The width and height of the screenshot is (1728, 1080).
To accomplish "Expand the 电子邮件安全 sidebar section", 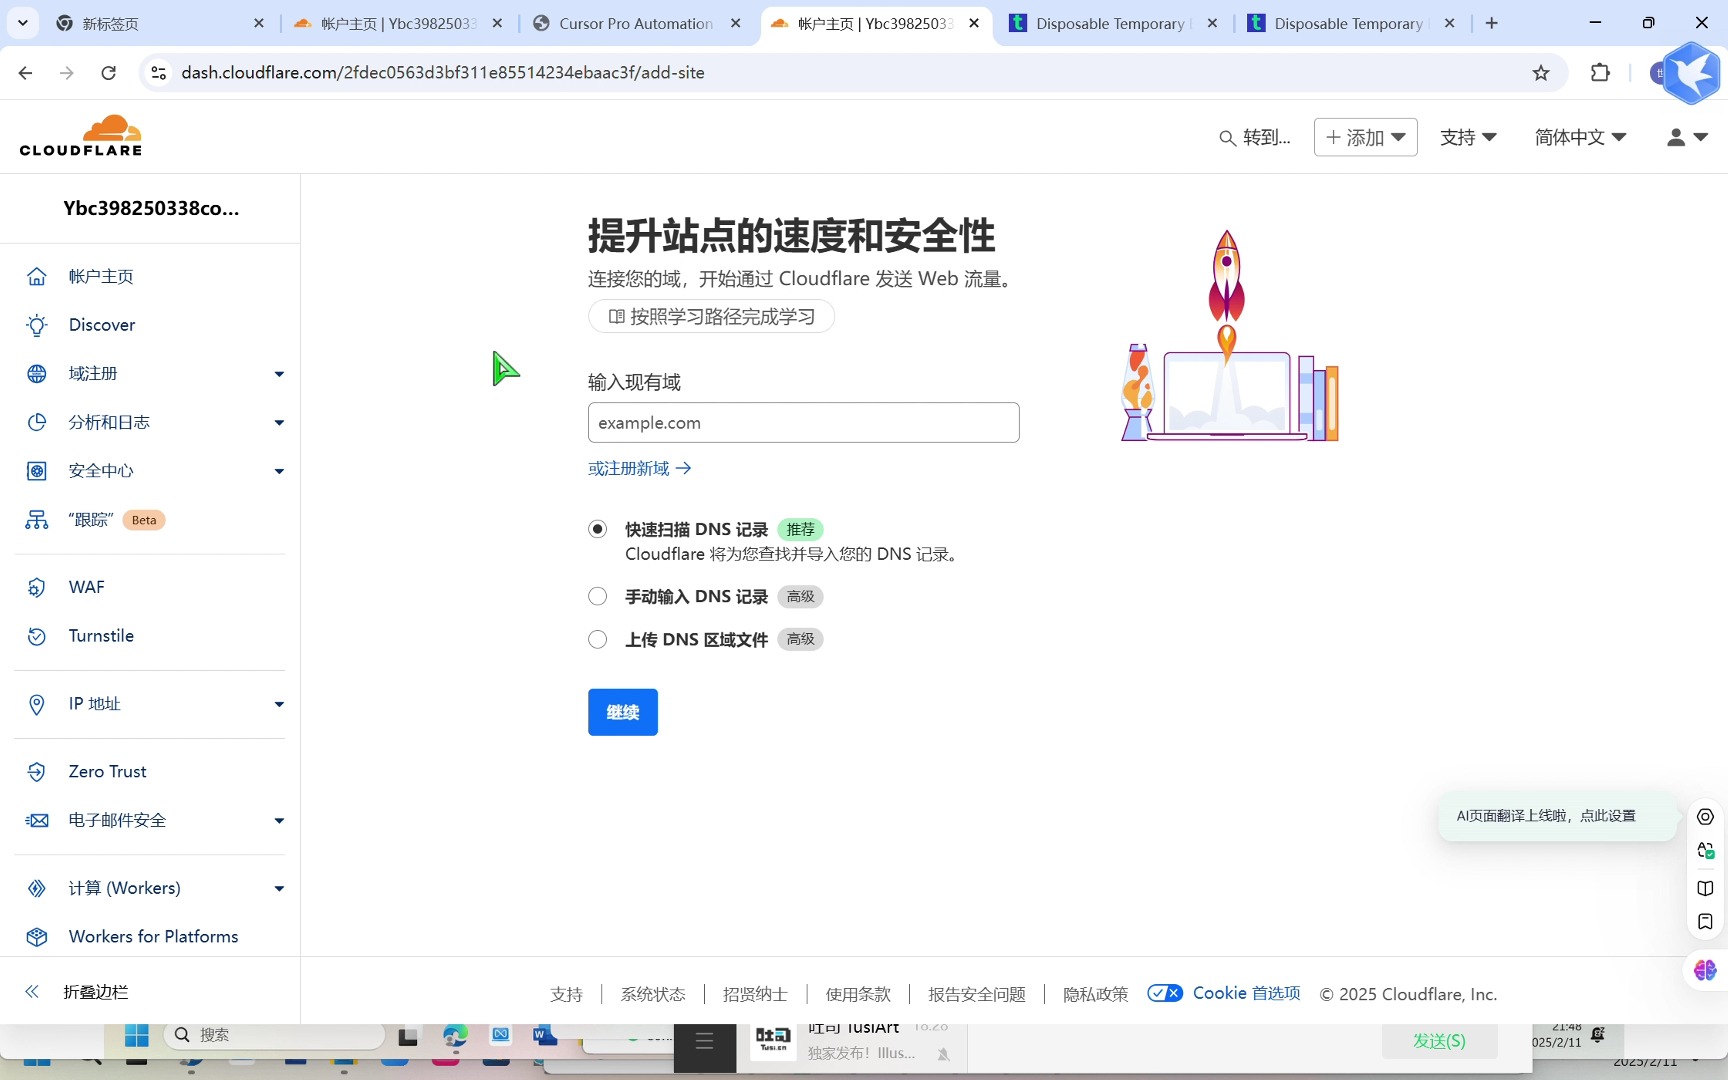I will pyautogui.click(x=279, y=821).
